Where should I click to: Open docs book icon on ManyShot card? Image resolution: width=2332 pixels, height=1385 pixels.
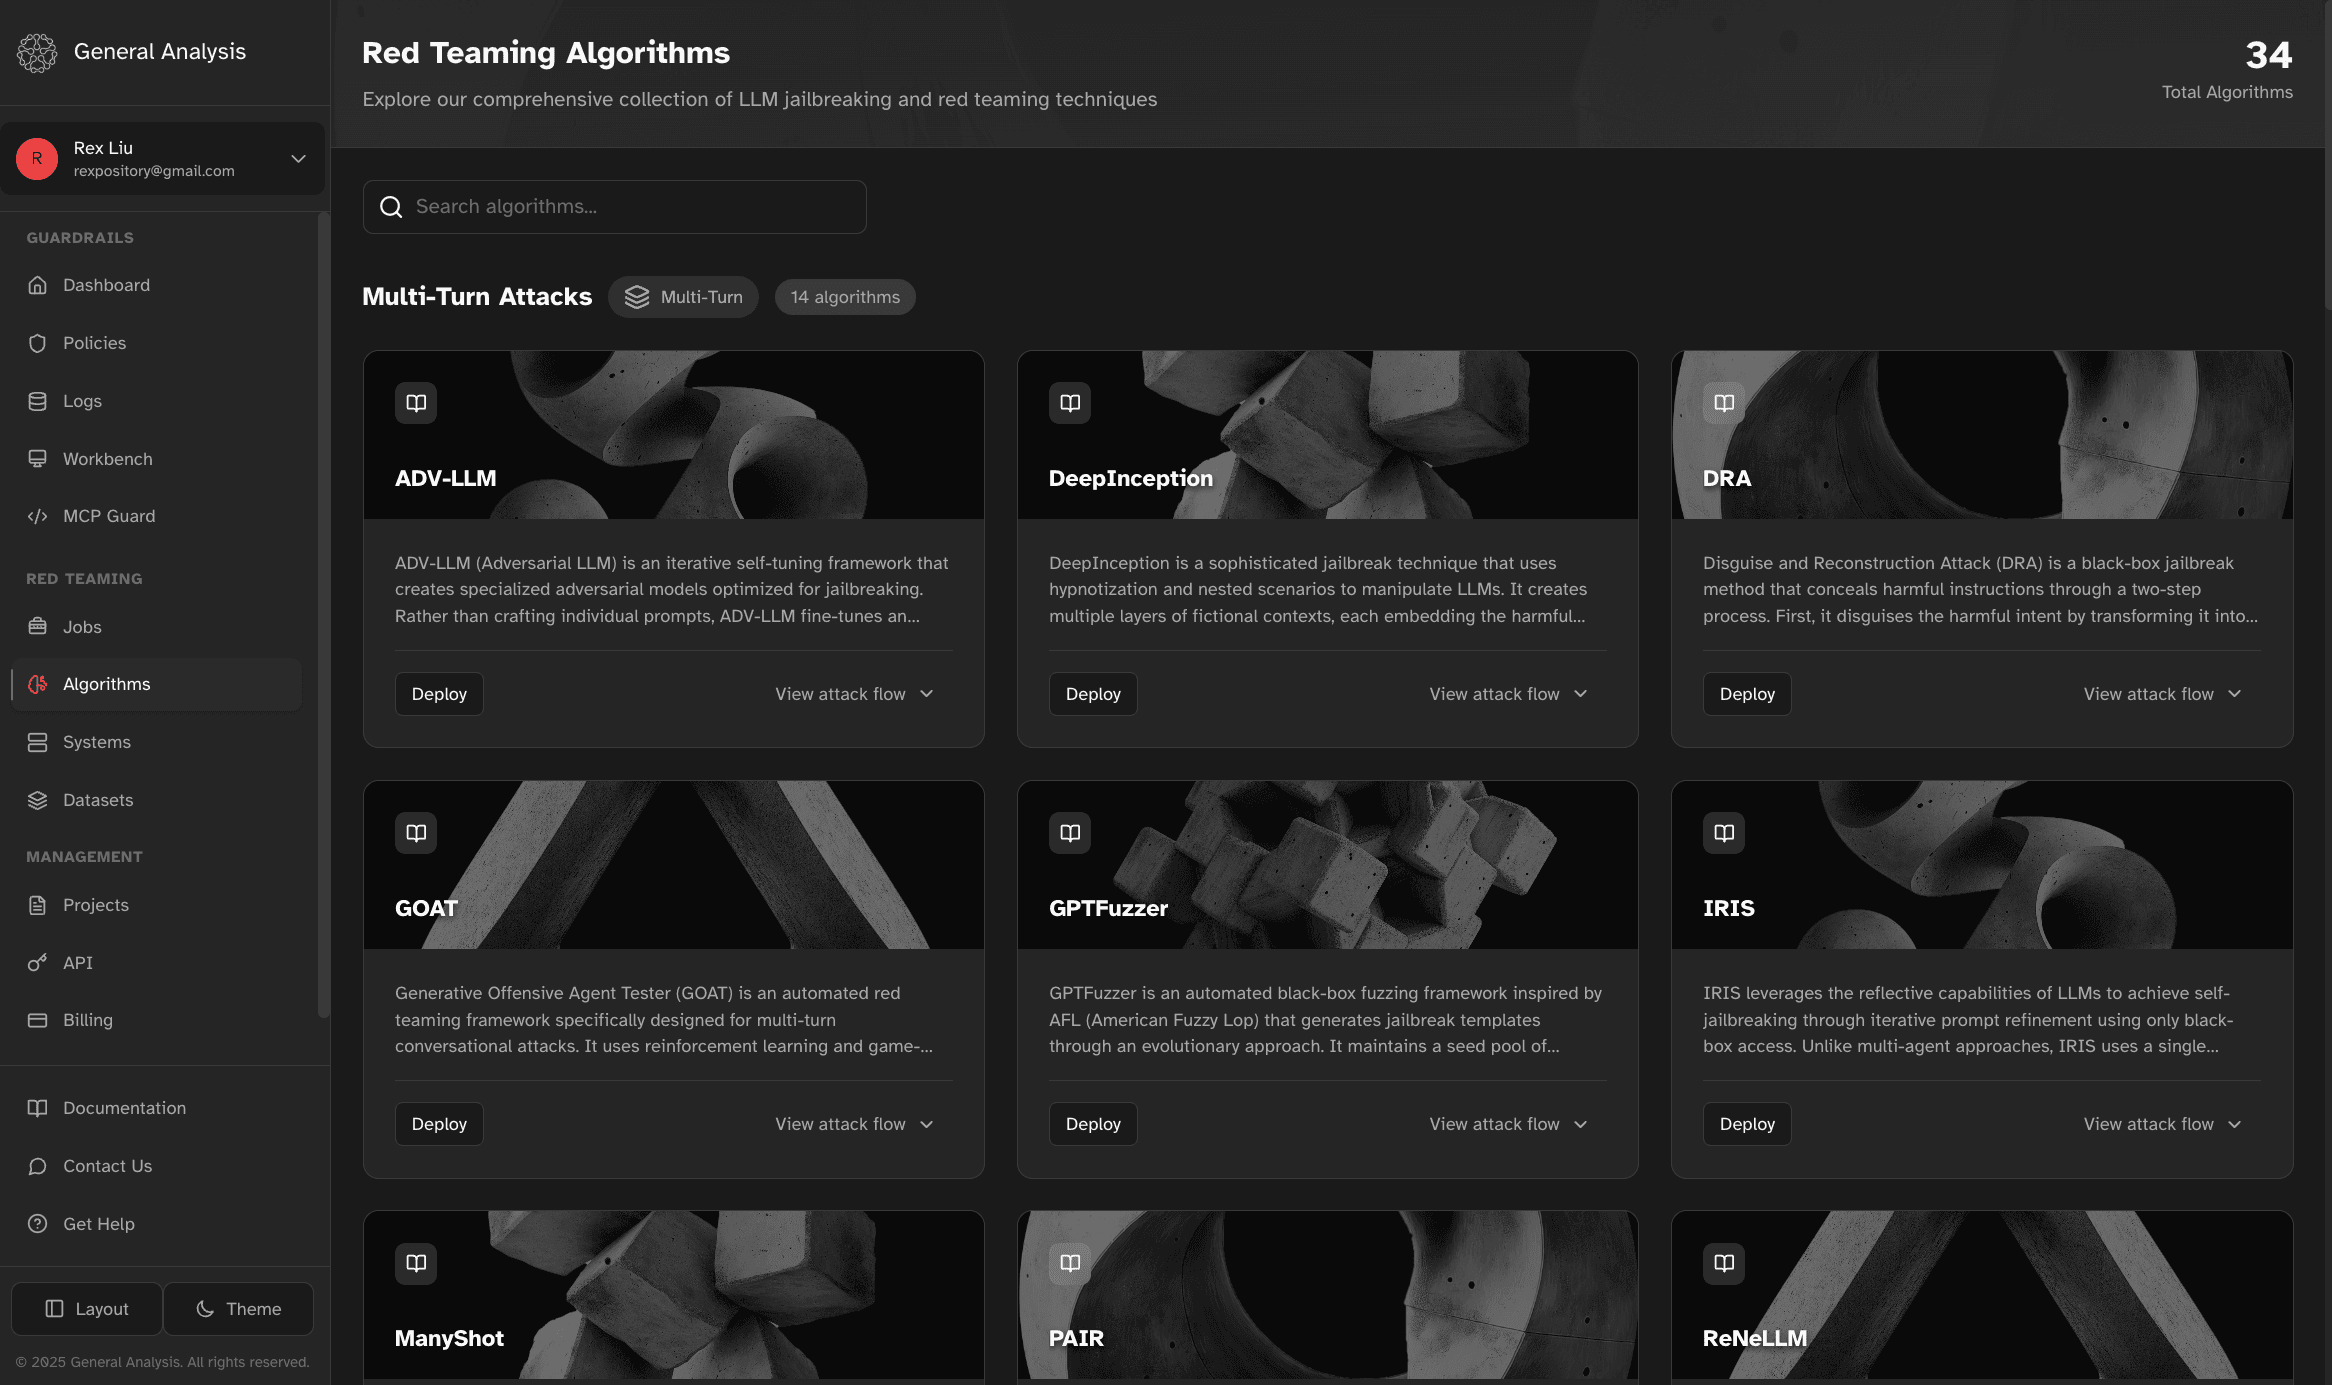click(416, 1263)
